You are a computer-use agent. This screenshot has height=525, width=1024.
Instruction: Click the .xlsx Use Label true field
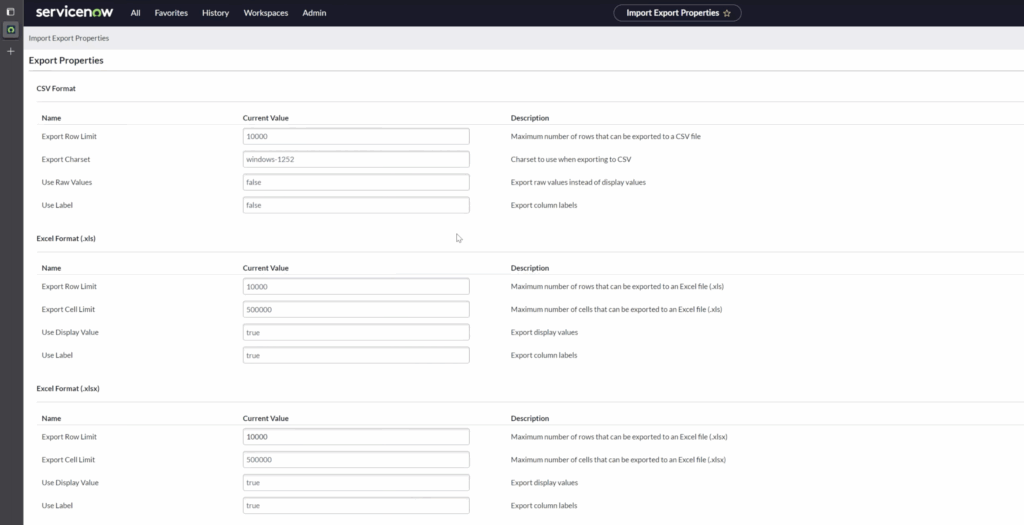click(356, 506)
